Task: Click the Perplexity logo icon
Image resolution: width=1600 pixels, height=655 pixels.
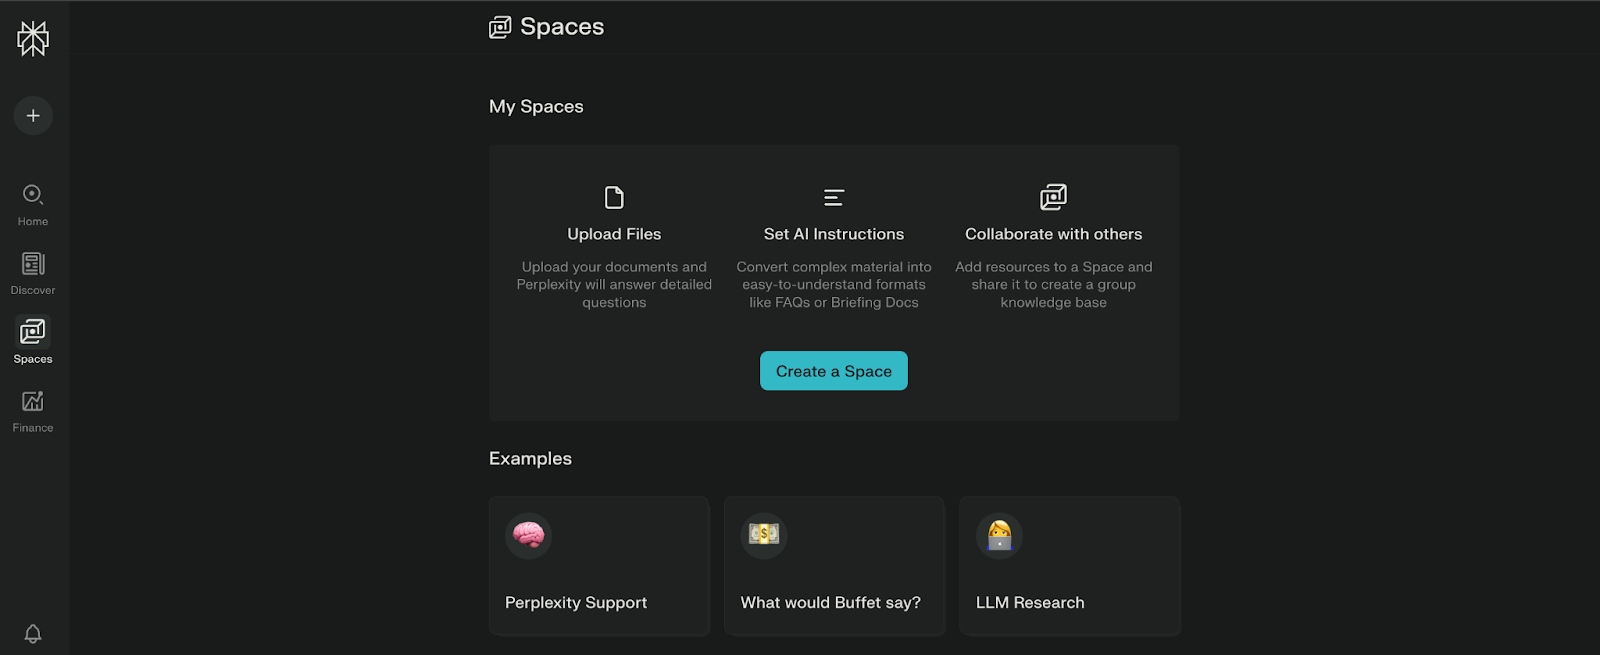Action: point(33,39)
